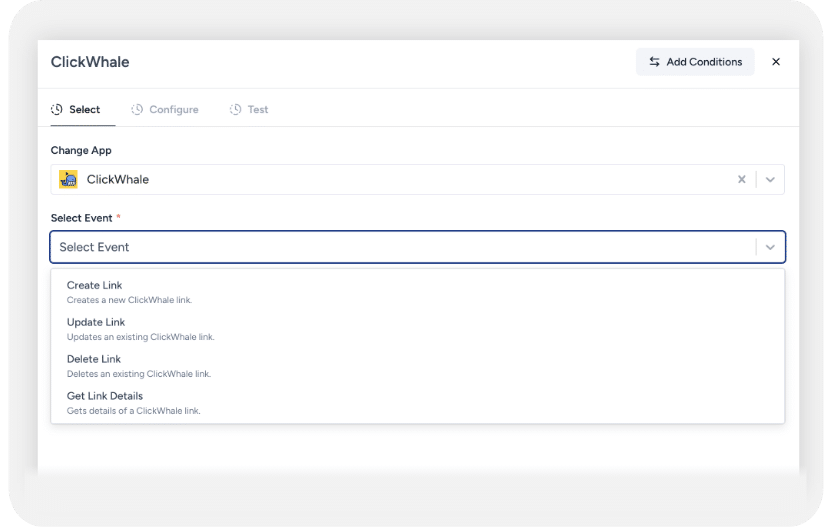Click the ClickWhale dialog title
Image resolution: width=837 pixels, height=529 pixels.
pyautogui.click(x=90, y=62)
